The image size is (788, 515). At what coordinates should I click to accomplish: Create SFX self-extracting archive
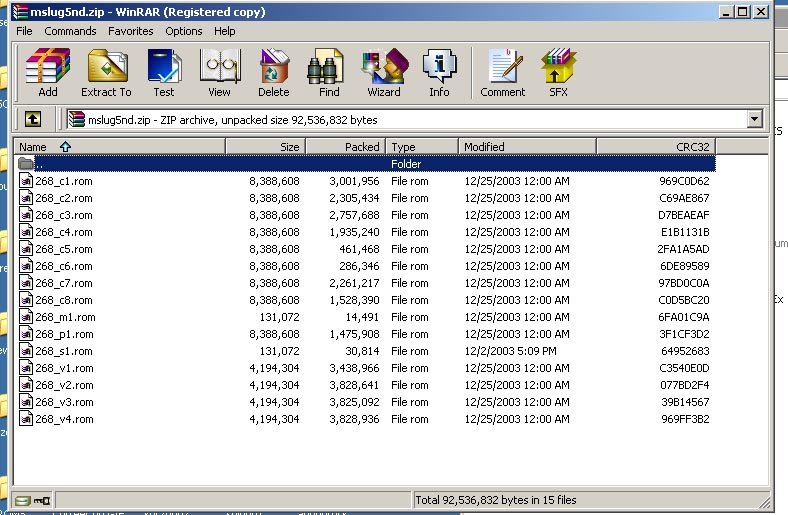pyautogui.click(x=558, y=73)
